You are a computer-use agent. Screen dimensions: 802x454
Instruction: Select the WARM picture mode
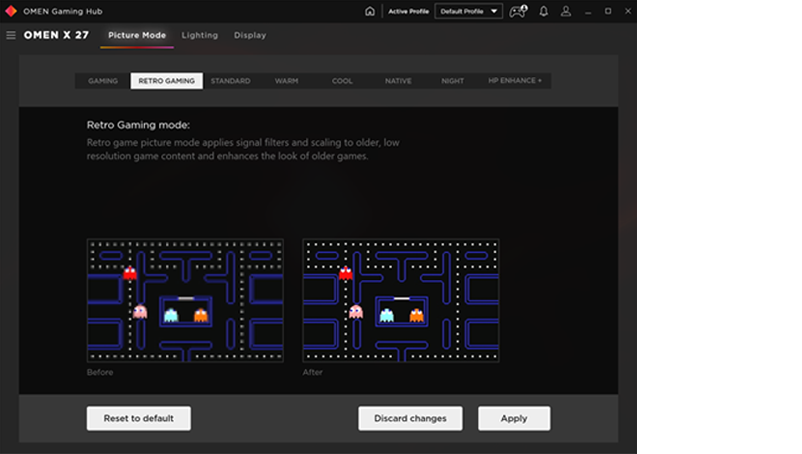pyautogui.click(x=286, y=81)
